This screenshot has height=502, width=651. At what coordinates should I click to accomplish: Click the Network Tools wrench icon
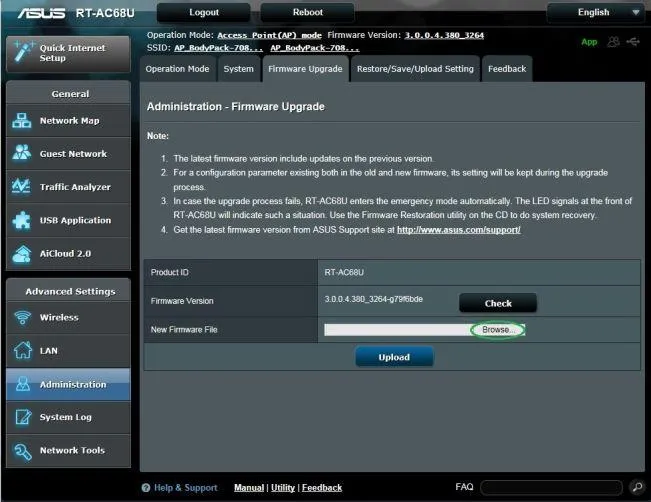click(22, 451)
